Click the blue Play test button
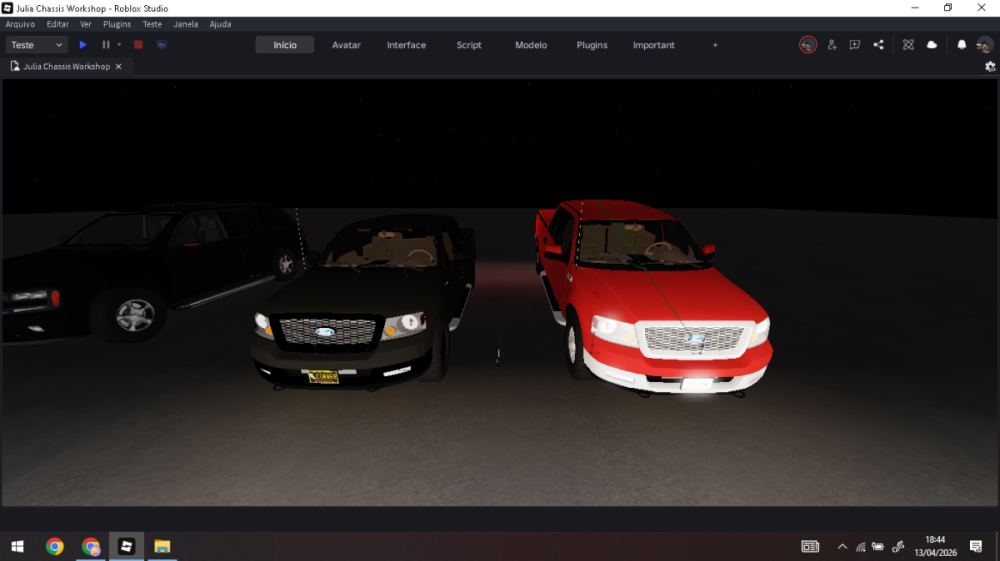 pos(83,45)
